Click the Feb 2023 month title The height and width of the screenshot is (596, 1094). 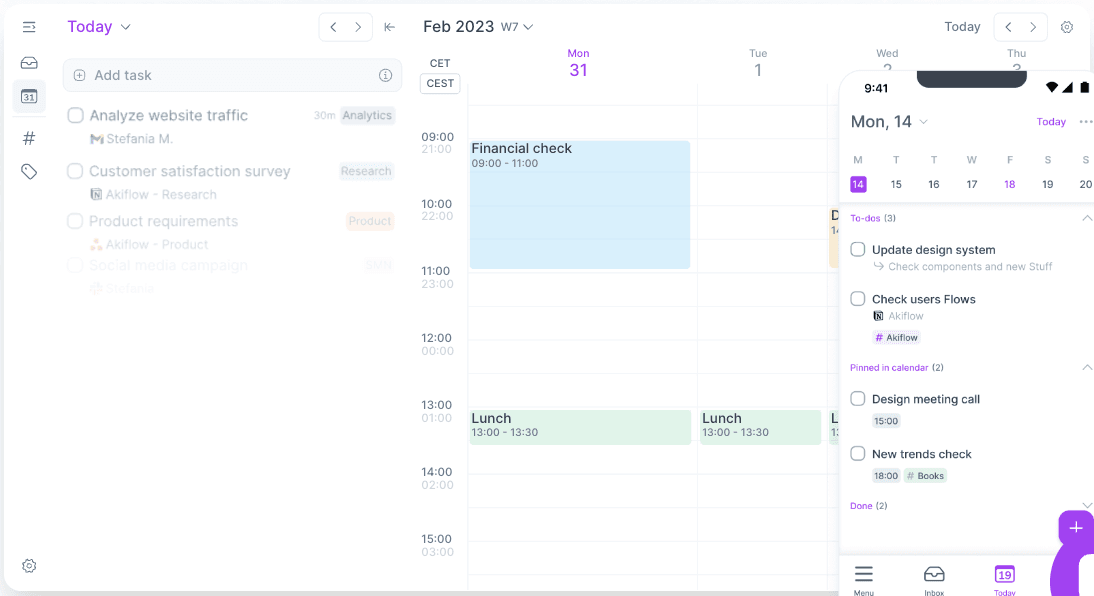[458, 27]
